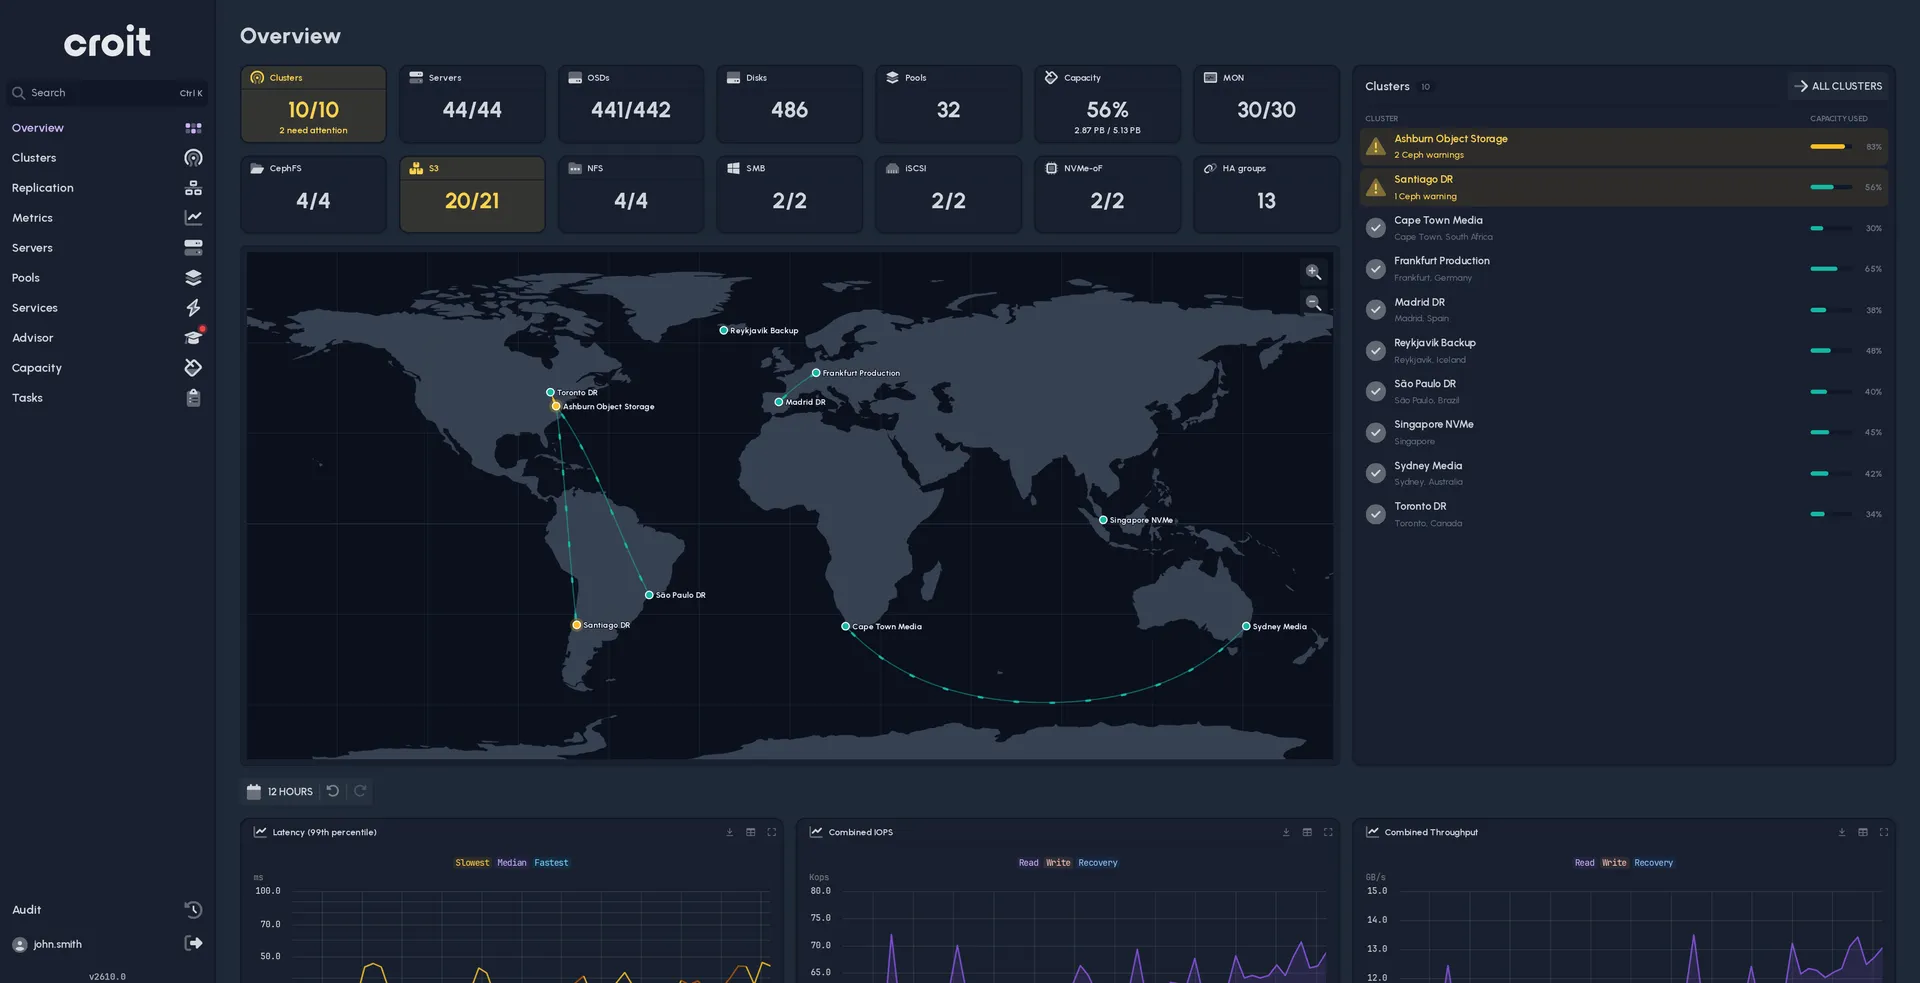Image resolution: width=1920 pixels, height=983 pixels.
Task: Zoom out on the world map
Action: pyautogui.click(x=1313, y=303)
